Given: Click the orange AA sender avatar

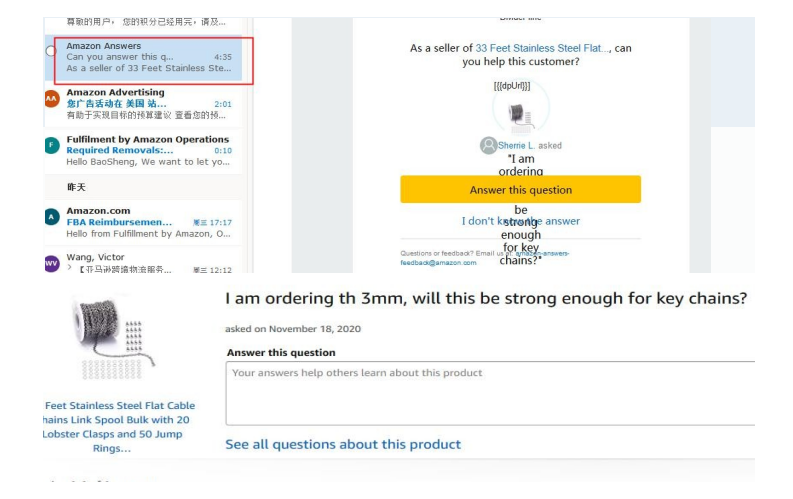Looking at the screenshot, I should (52, 99).
